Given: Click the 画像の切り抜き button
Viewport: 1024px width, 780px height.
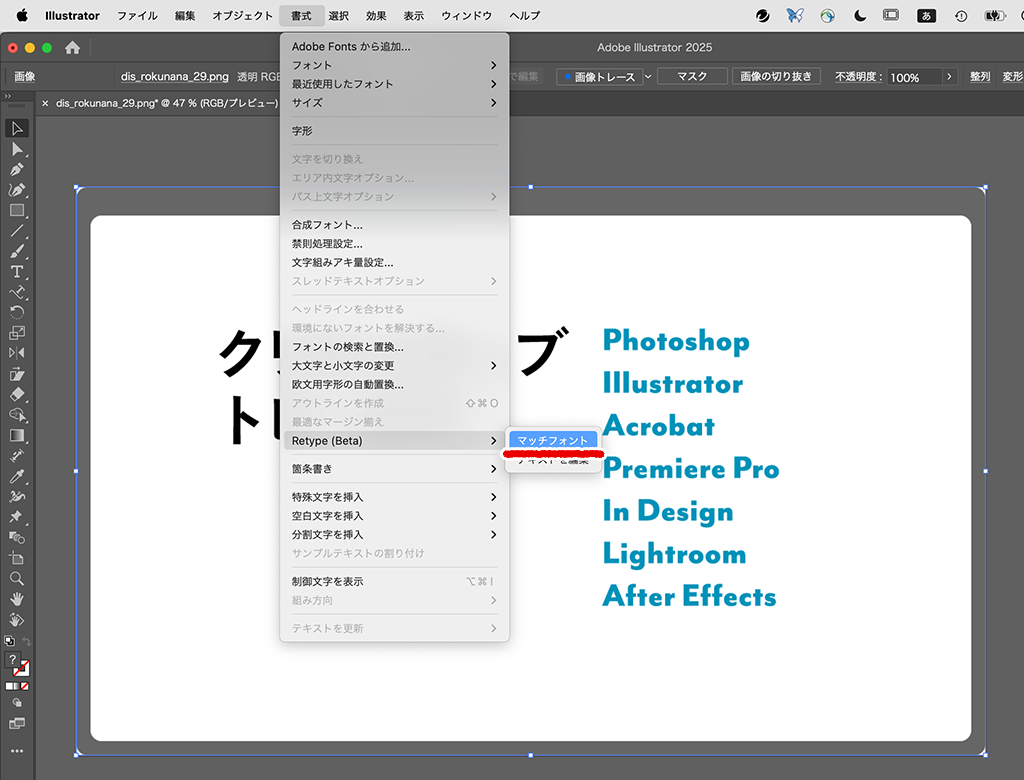Looking at the screenshot, I should coord(776,76).
